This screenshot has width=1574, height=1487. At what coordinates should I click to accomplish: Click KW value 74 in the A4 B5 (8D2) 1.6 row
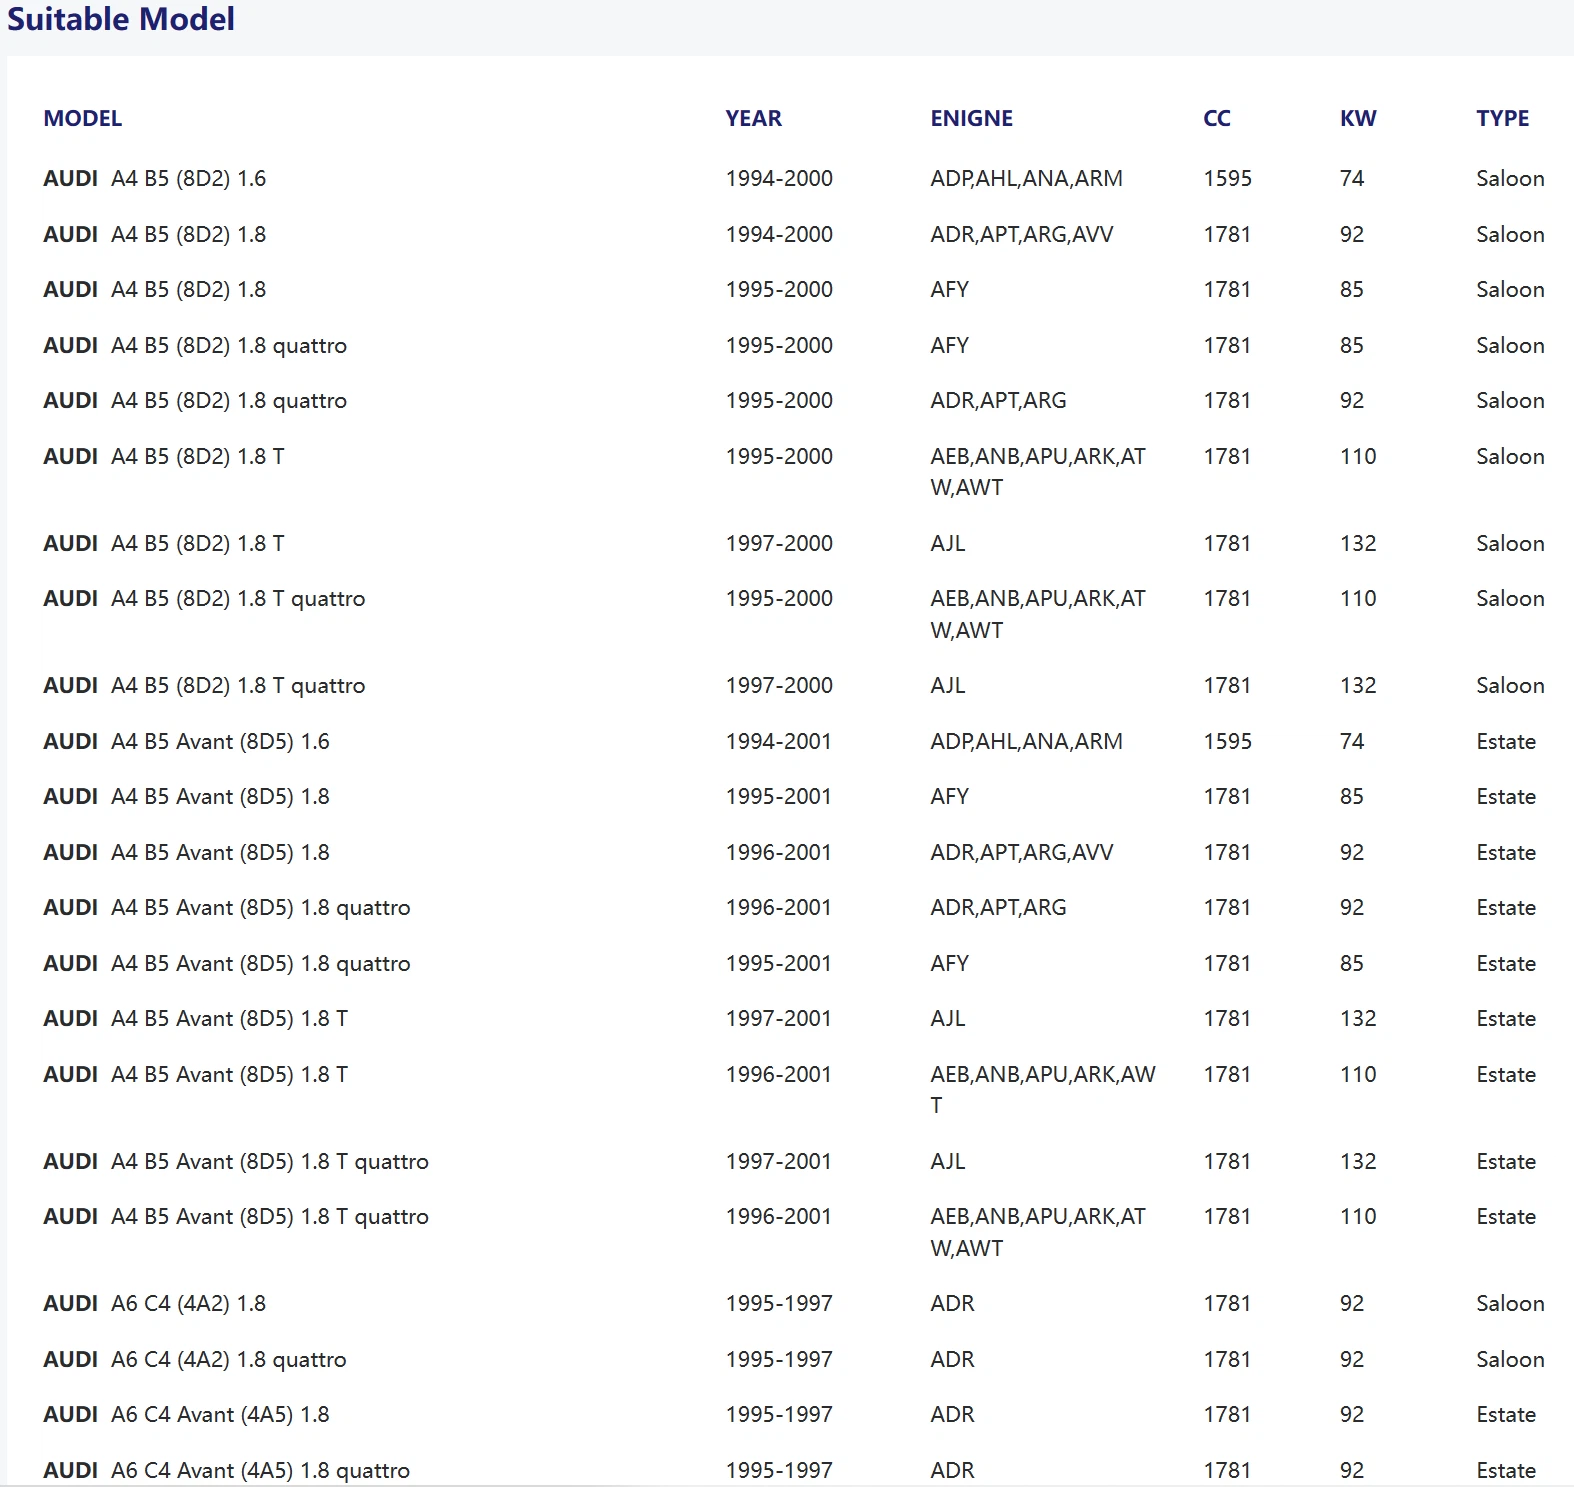(x=1352, y=178)
